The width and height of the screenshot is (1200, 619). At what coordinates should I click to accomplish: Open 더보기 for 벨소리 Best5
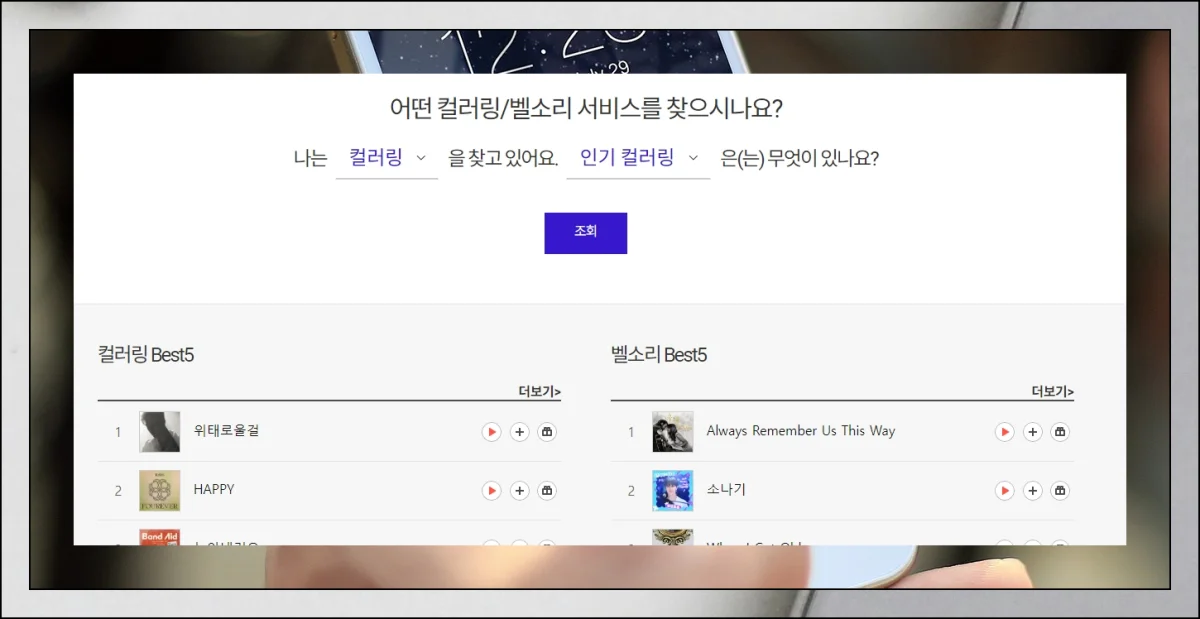pos(1052,391)
